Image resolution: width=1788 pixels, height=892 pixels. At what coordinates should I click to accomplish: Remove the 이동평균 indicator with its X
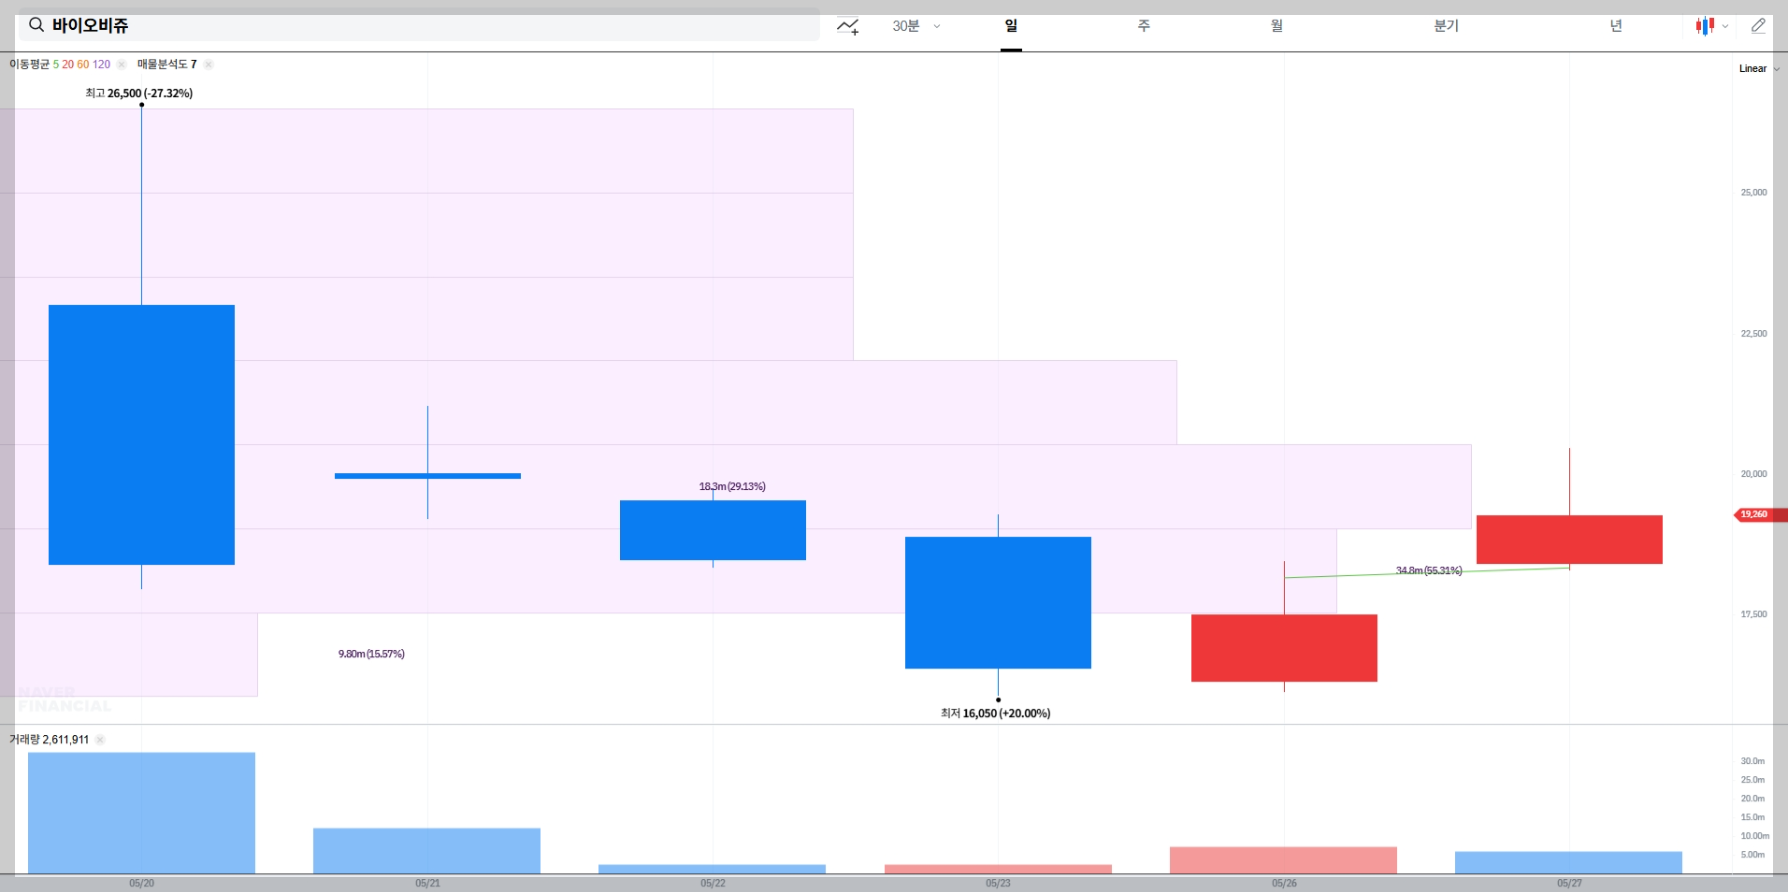pos(121,64)
